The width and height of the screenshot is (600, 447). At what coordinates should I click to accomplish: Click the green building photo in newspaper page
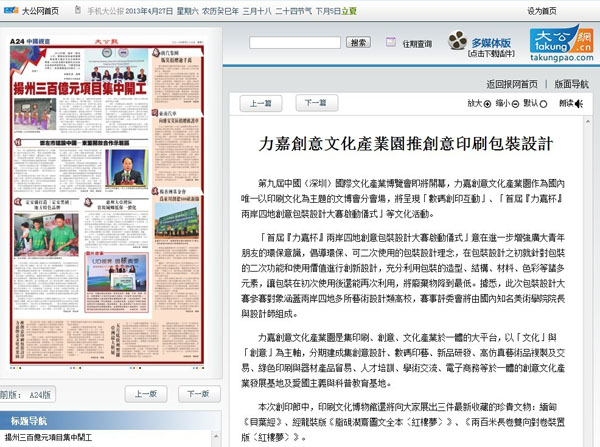point(176,220)
